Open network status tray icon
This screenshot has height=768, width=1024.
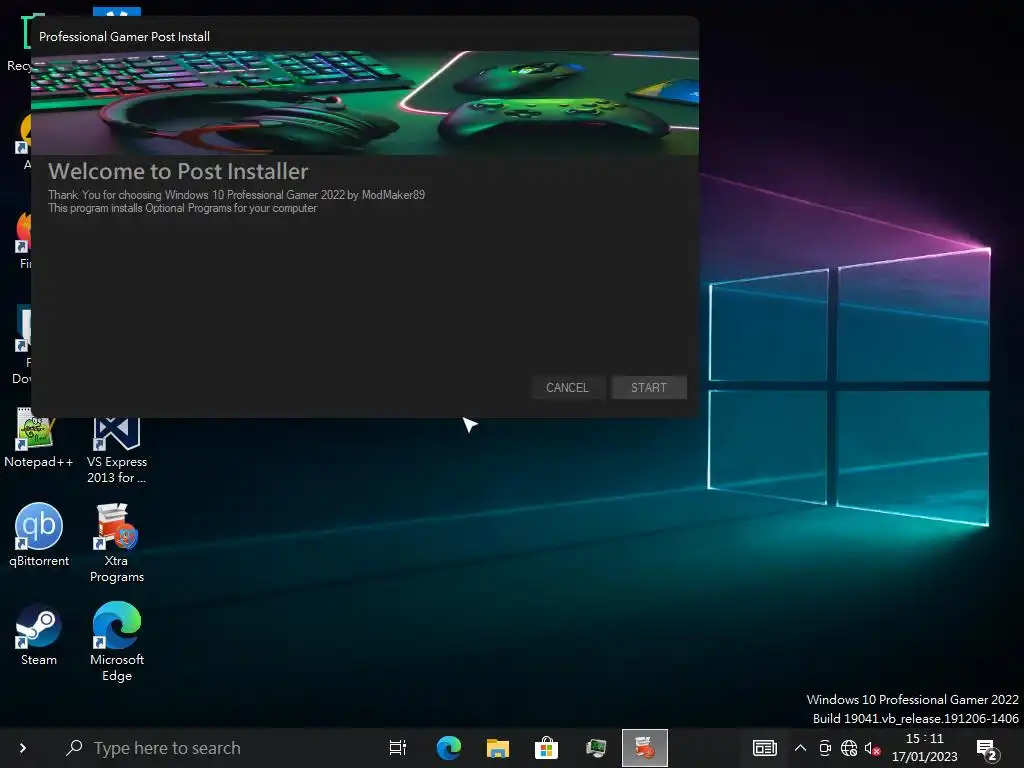point(849,748)
